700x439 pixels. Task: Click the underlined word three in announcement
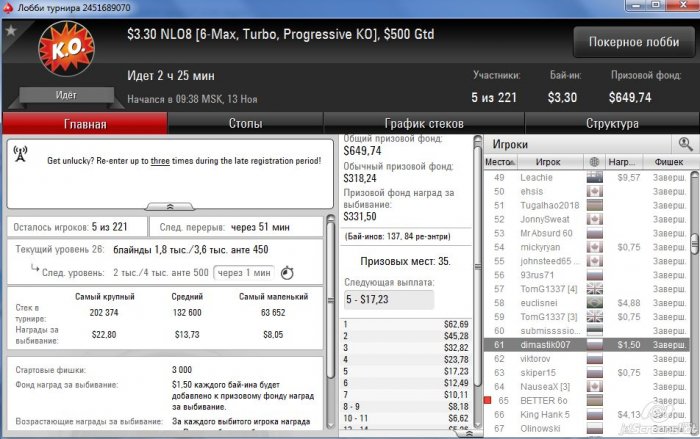tap(160, 161)
